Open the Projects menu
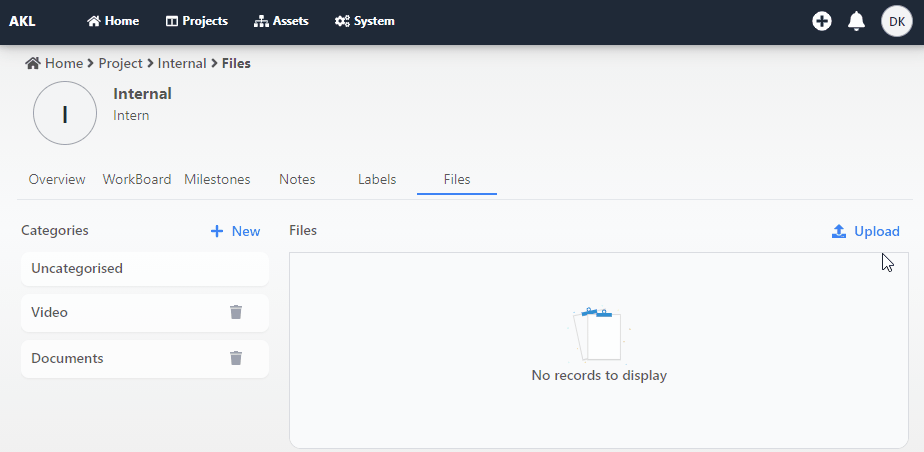Viewport: 924px width, 452px height. pos(197,21)
